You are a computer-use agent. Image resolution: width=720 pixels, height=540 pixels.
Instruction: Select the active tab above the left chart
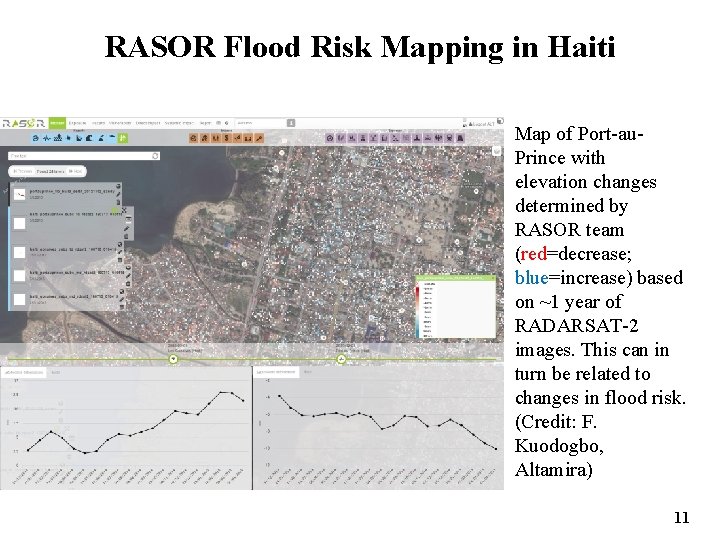[24, 372]
